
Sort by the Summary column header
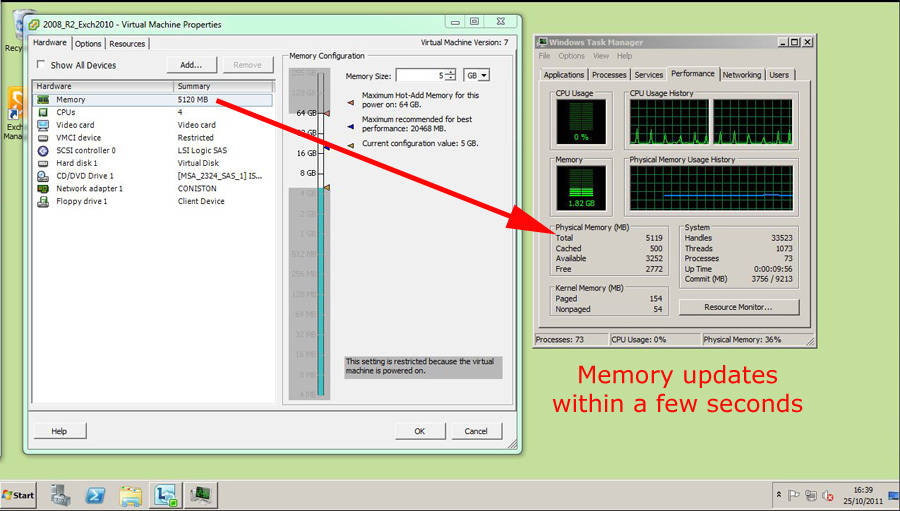(223, 86)
